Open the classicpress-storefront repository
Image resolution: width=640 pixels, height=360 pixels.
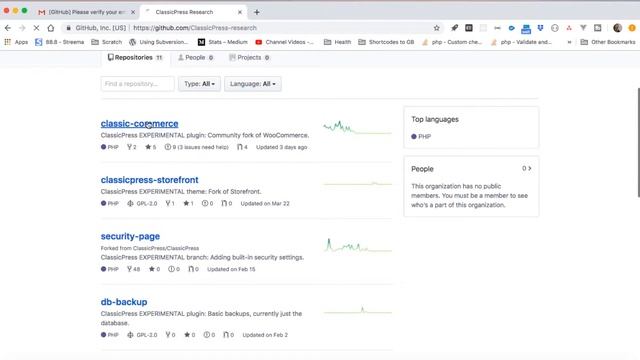(149, 180)
